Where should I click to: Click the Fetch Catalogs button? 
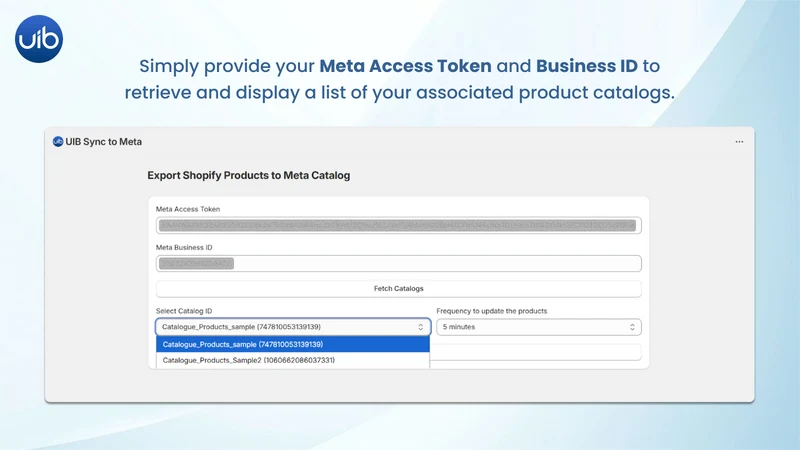click(398, 289)
